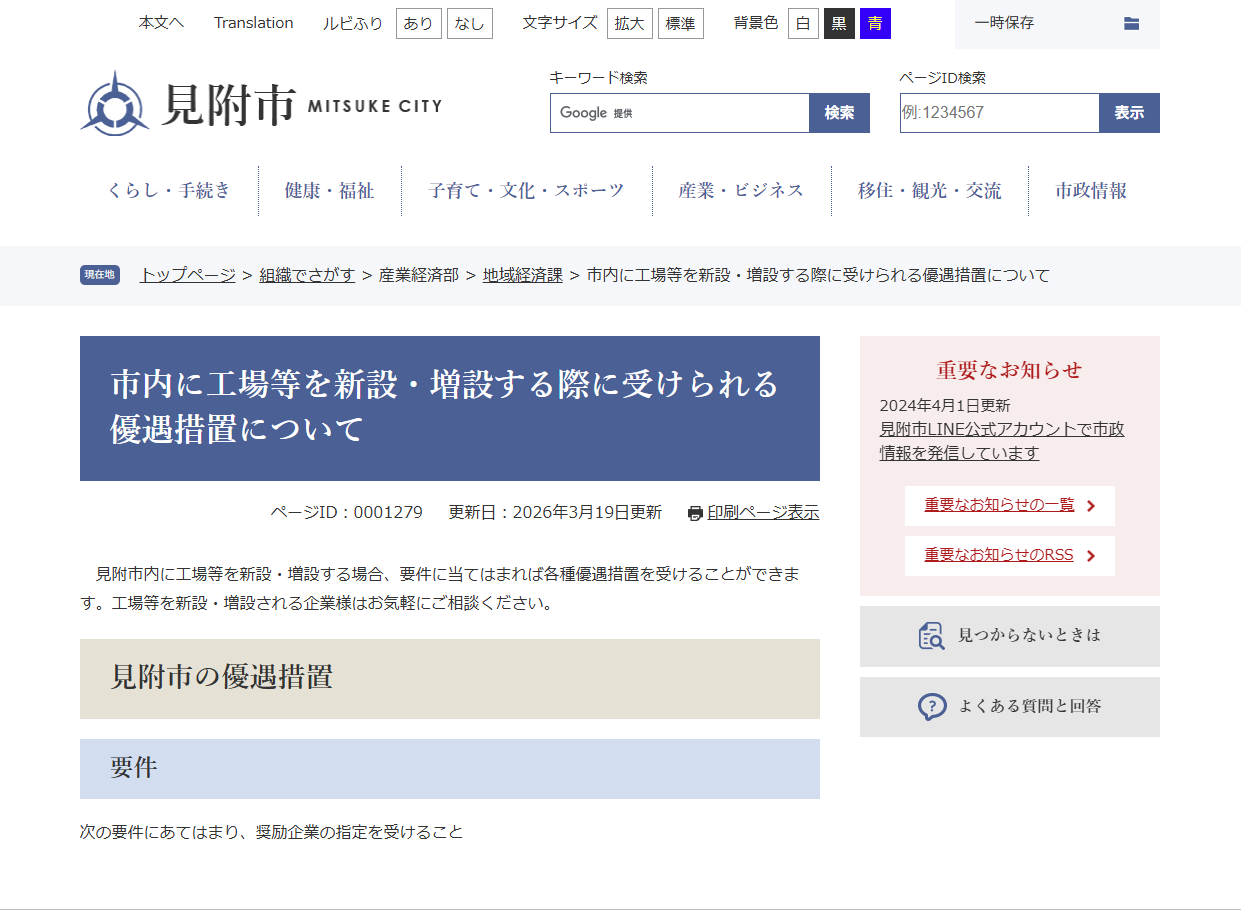Screen dimensions: 1241x910
Task: Click the Mitsuke City emblem logo
Action: tap(115, 103)
